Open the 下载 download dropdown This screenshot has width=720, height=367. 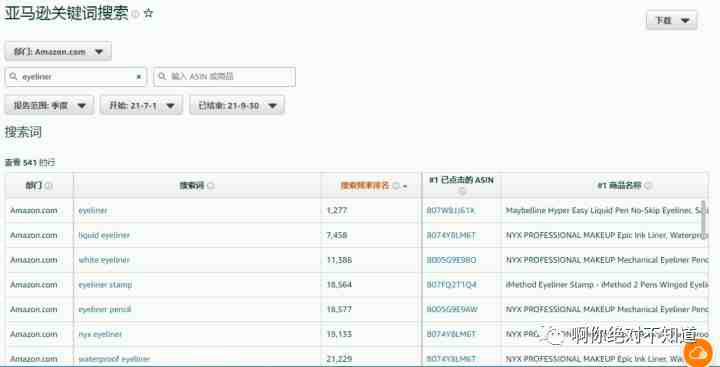(671, 21)
